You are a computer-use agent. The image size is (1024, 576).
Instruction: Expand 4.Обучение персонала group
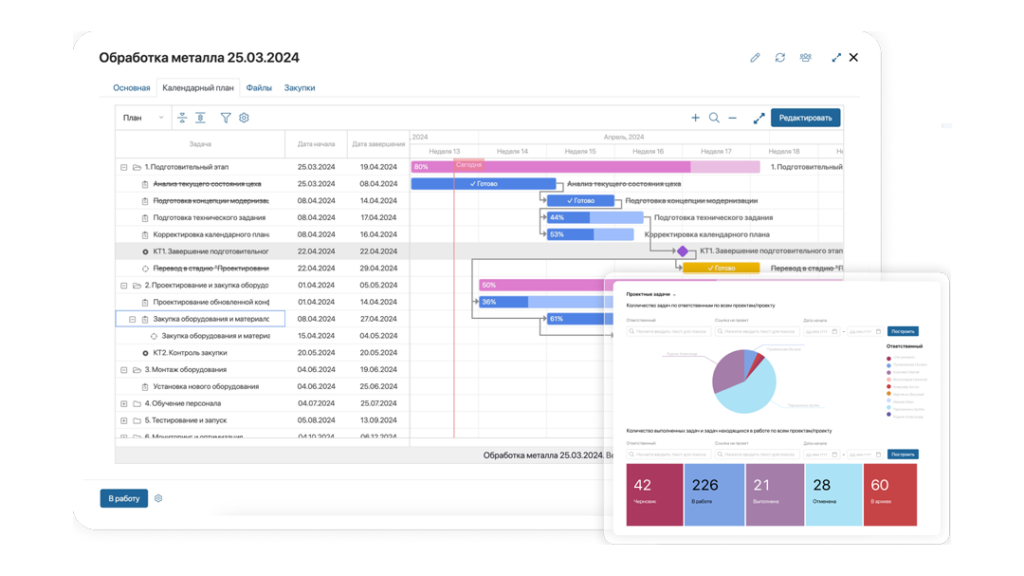[x=124, y=404]
